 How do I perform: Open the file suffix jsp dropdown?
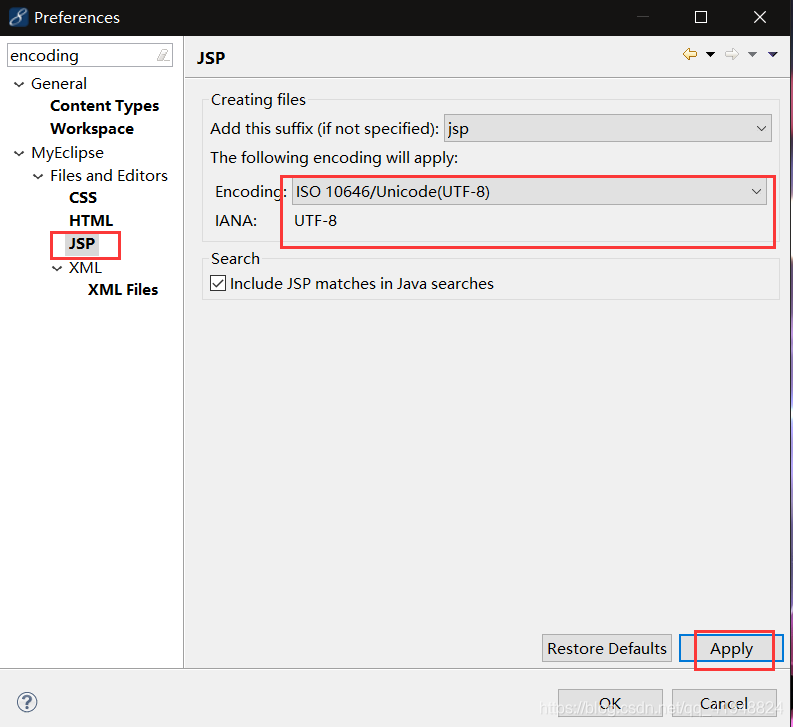(x=607, y=128)
